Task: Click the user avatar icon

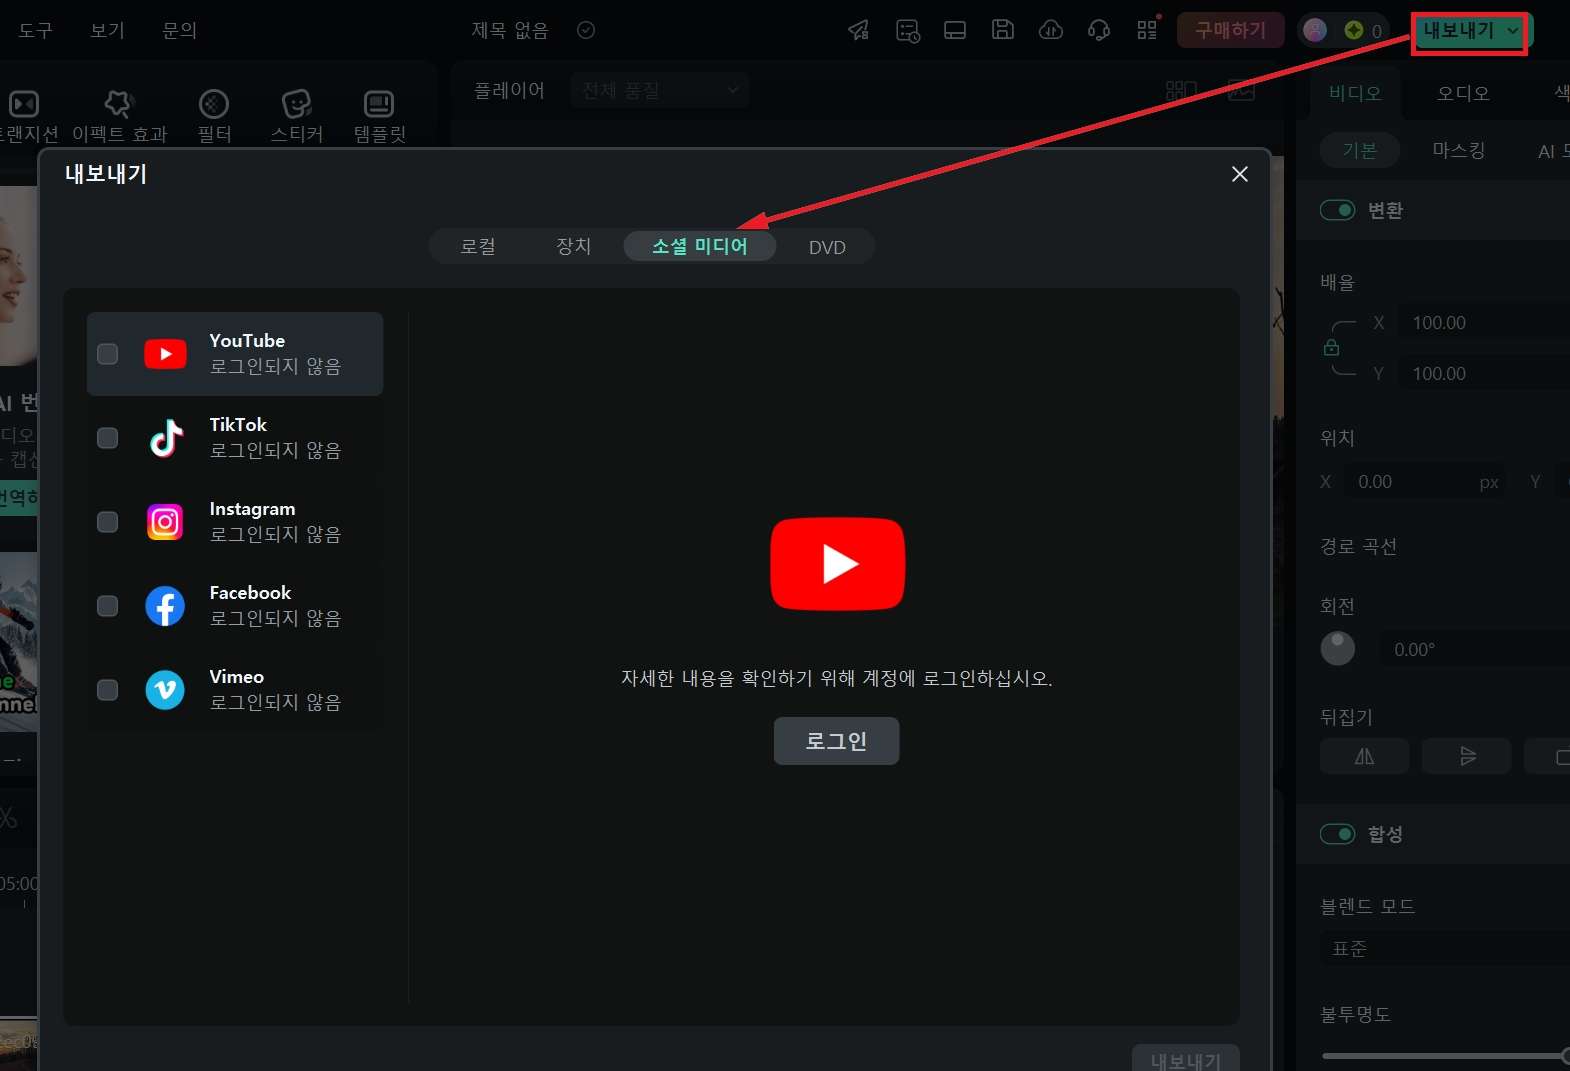Action: tap(1315, 30)
